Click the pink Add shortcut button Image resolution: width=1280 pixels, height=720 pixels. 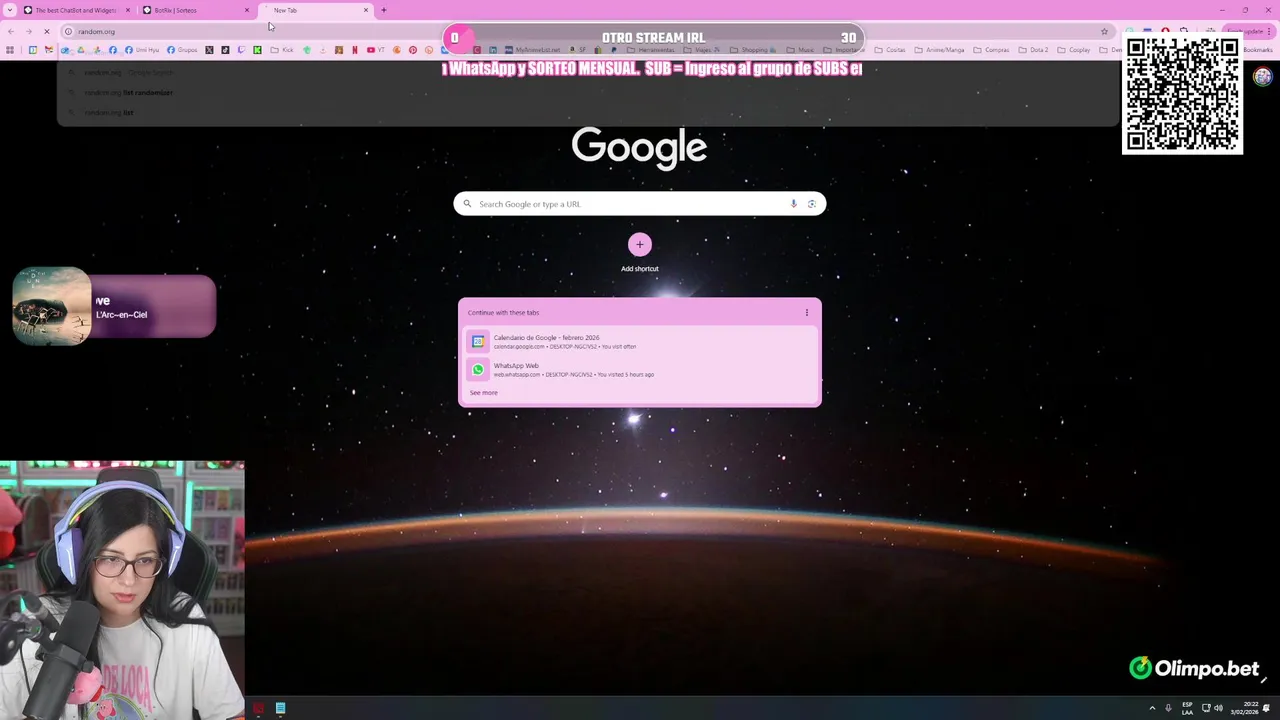click(640, 244)
